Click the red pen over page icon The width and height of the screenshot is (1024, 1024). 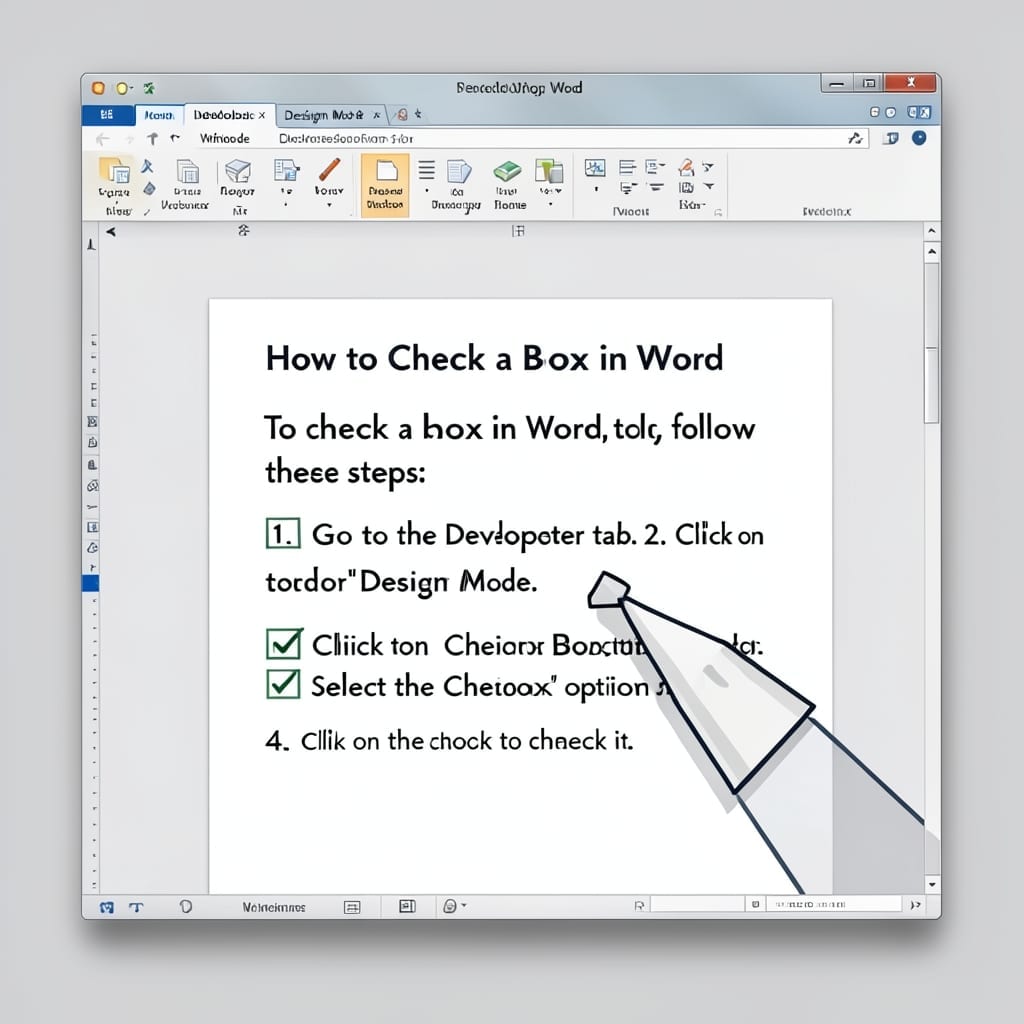[x=686, y=167]
